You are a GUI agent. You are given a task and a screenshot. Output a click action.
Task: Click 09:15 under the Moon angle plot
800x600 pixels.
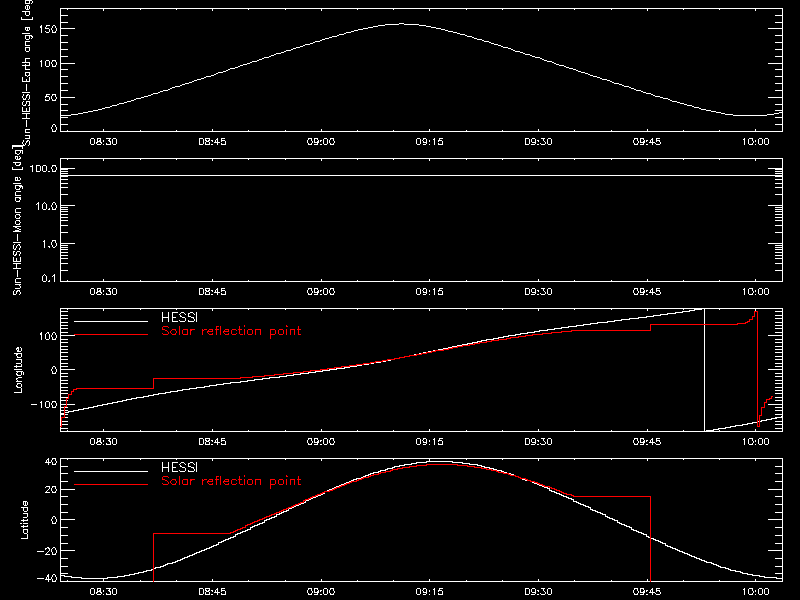(430, 291)
